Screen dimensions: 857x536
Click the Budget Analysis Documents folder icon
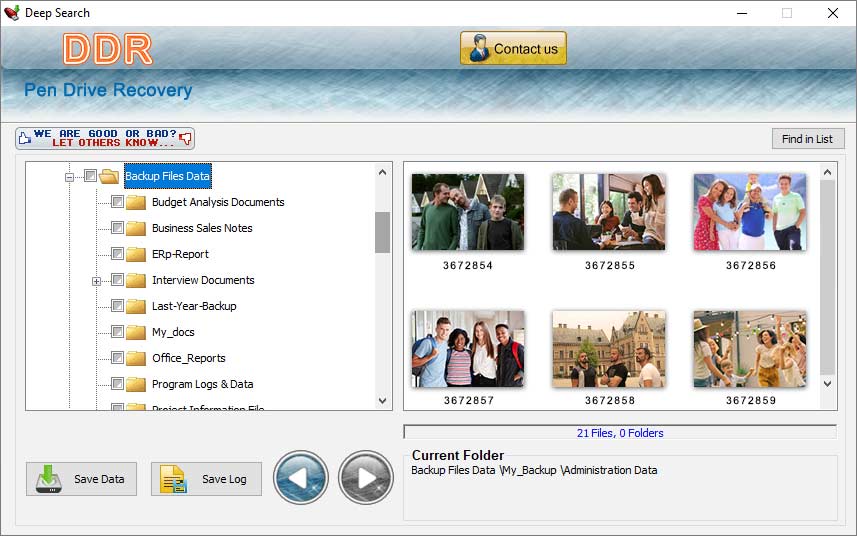coord(136,202)
